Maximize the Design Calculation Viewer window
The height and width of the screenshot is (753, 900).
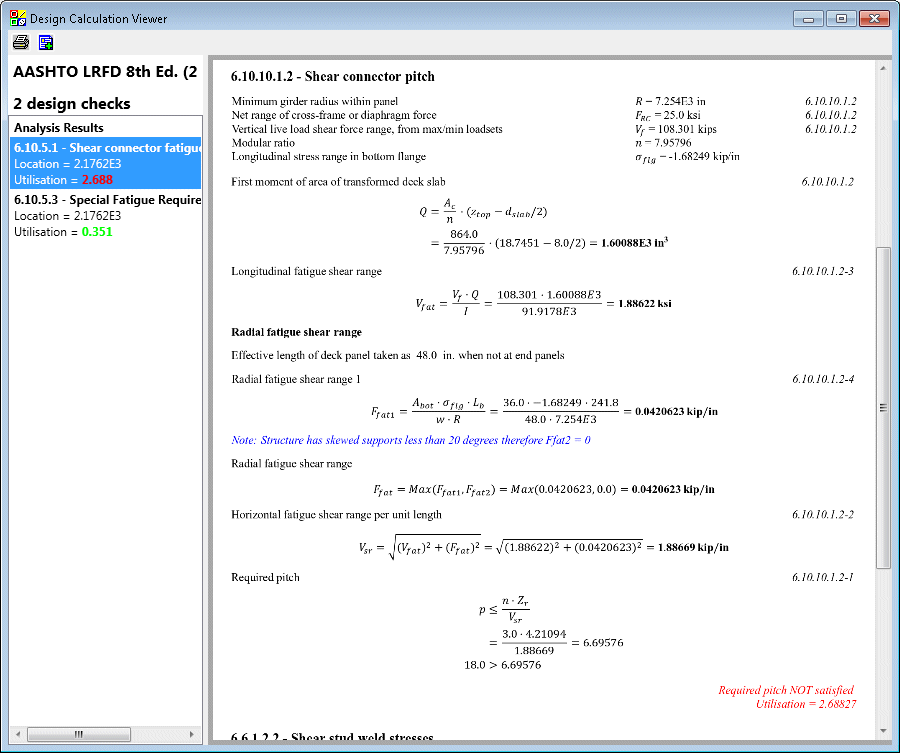(842, 18)
